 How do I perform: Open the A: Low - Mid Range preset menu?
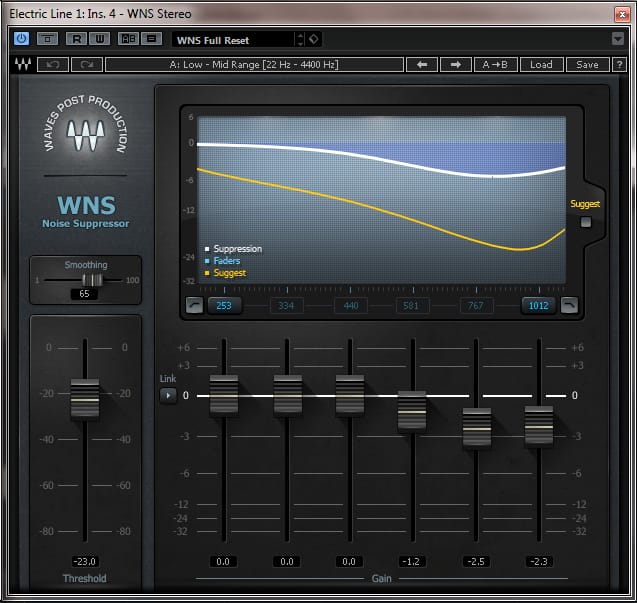click(x=254, y=65)
